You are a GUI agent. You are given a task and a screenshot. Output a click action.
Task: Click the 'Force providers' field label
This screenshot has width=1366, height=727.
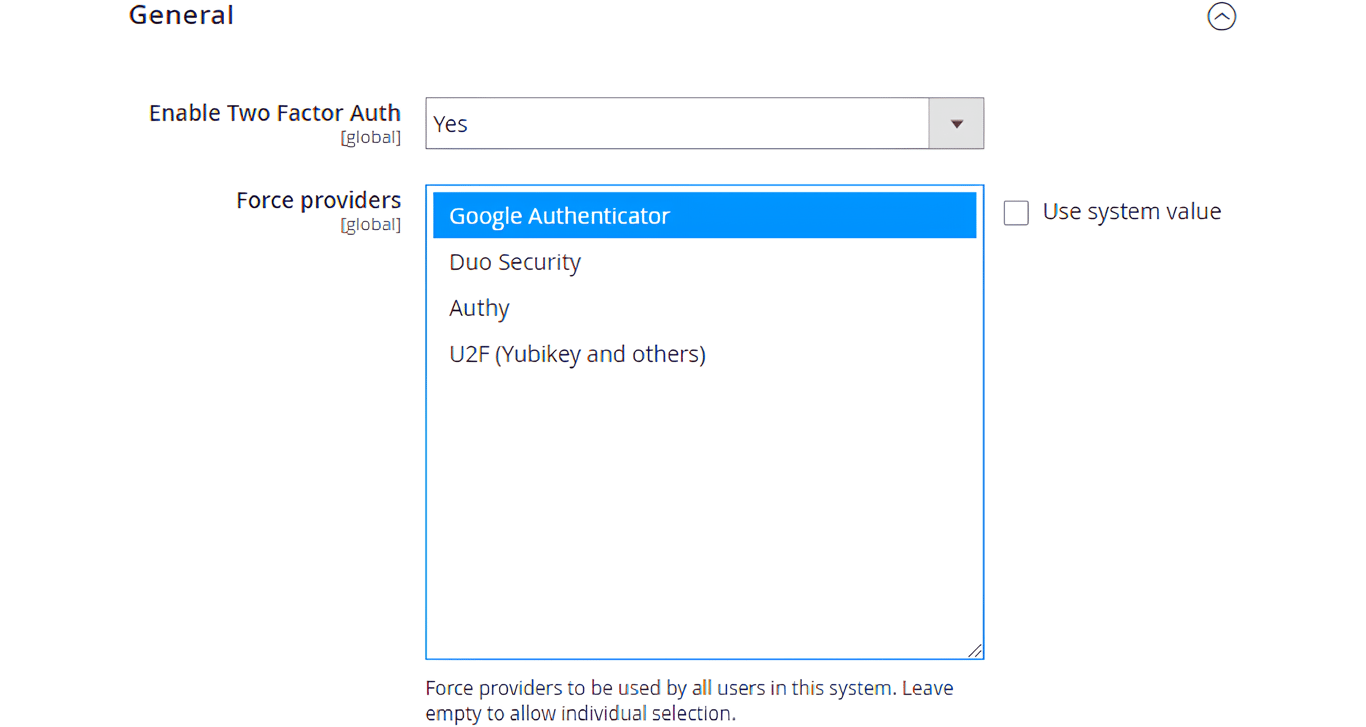318,200
